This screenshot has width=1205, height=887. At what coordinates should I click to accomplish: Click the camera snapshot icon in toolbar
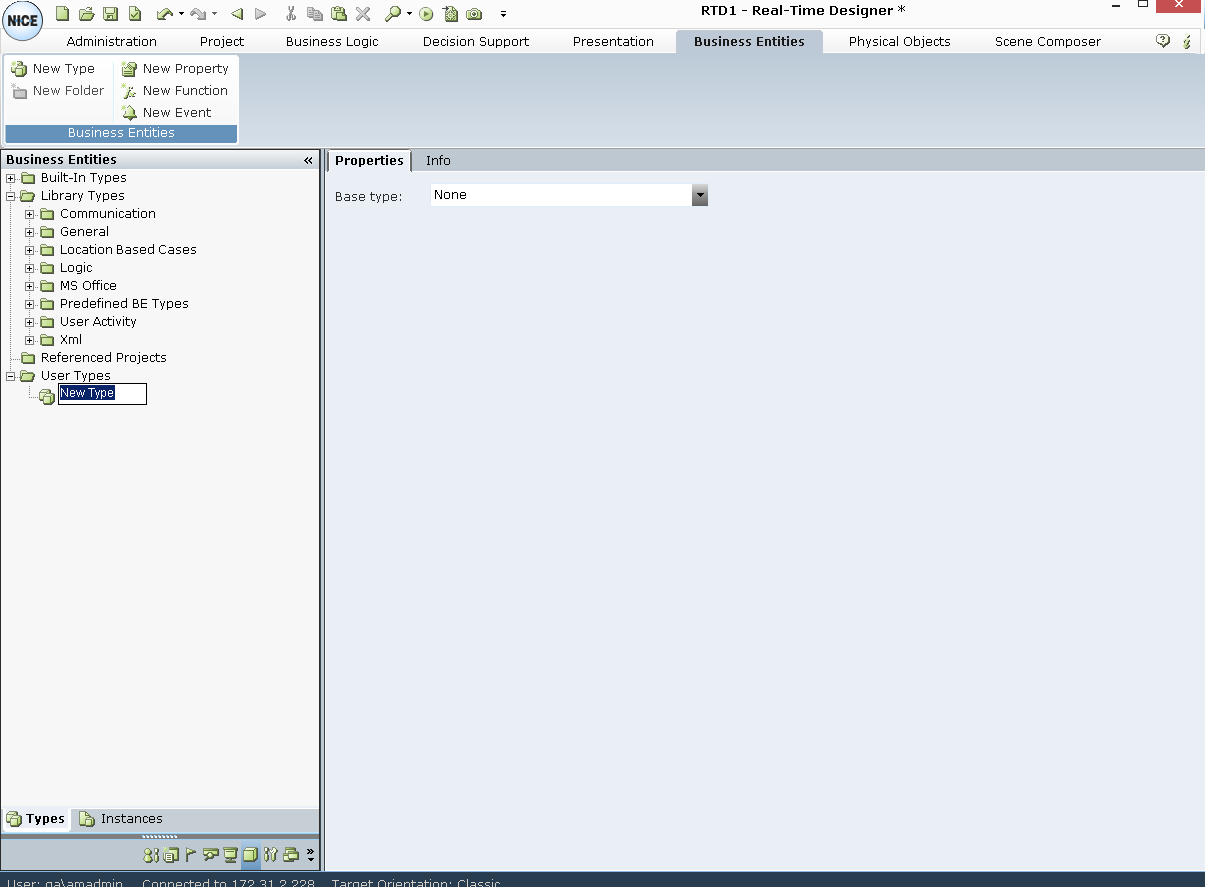point(474,14)
